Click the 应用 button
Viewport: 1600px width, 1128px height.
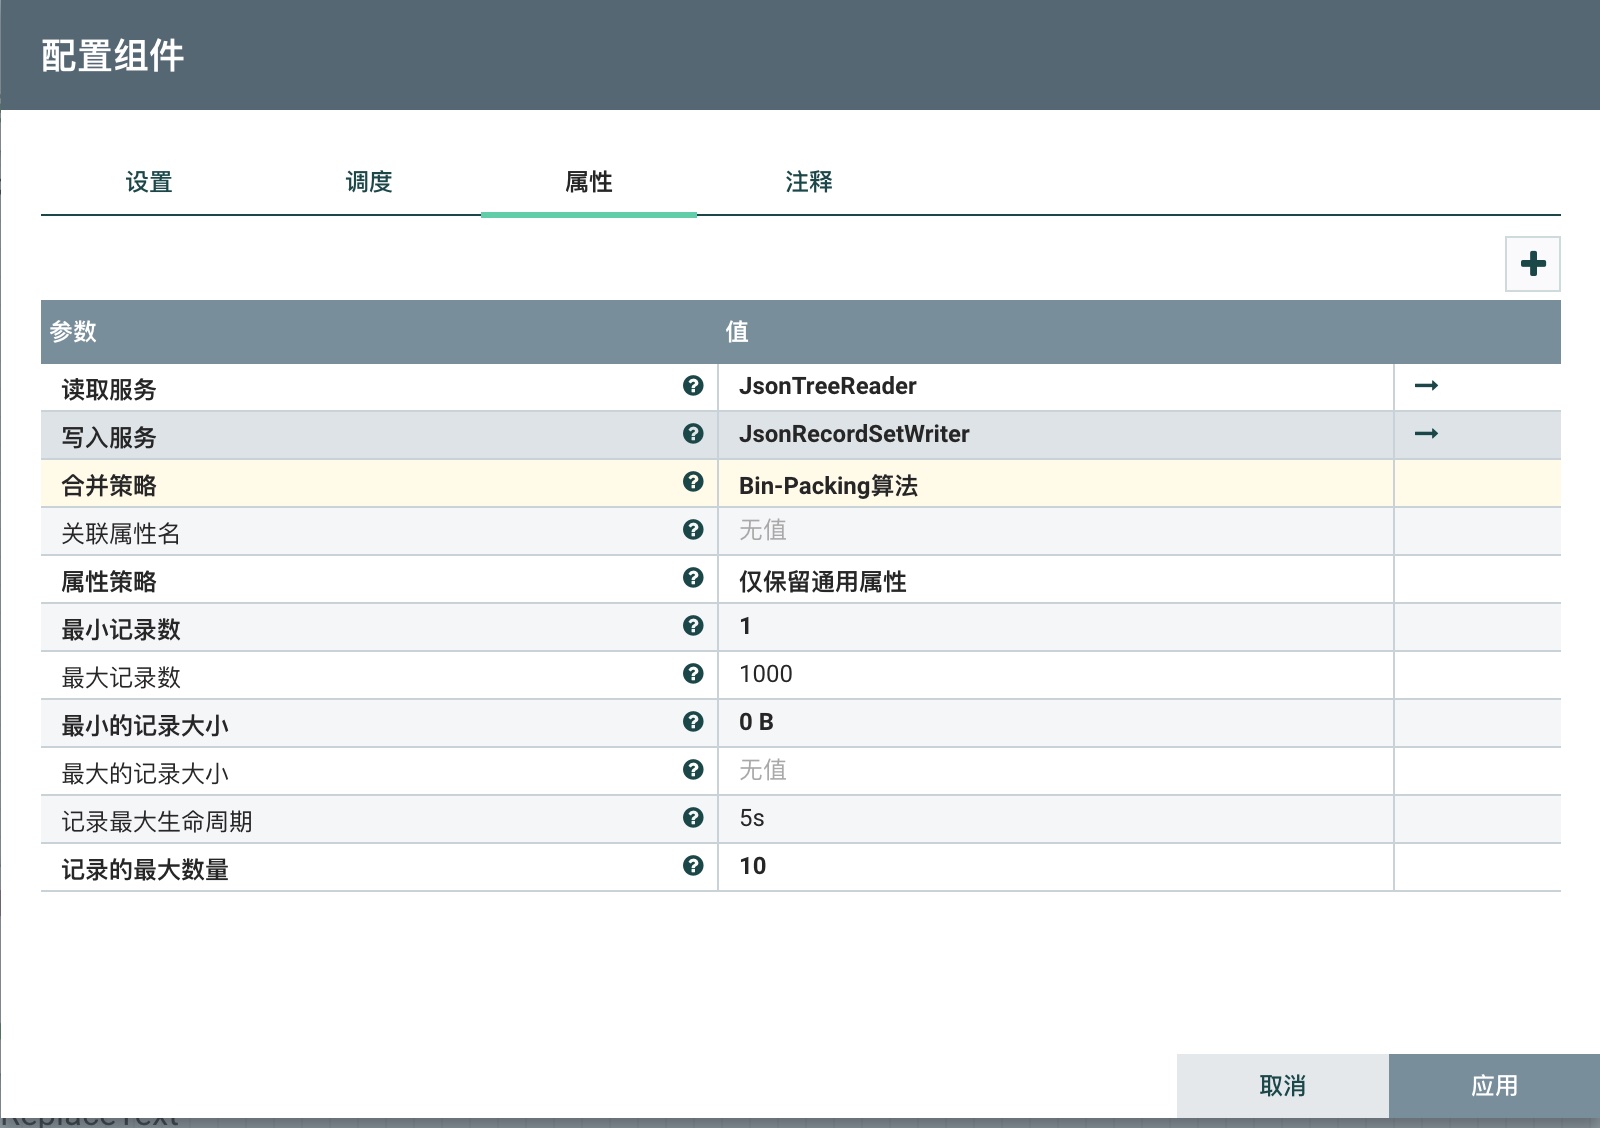click(x=1494, y=1086)
